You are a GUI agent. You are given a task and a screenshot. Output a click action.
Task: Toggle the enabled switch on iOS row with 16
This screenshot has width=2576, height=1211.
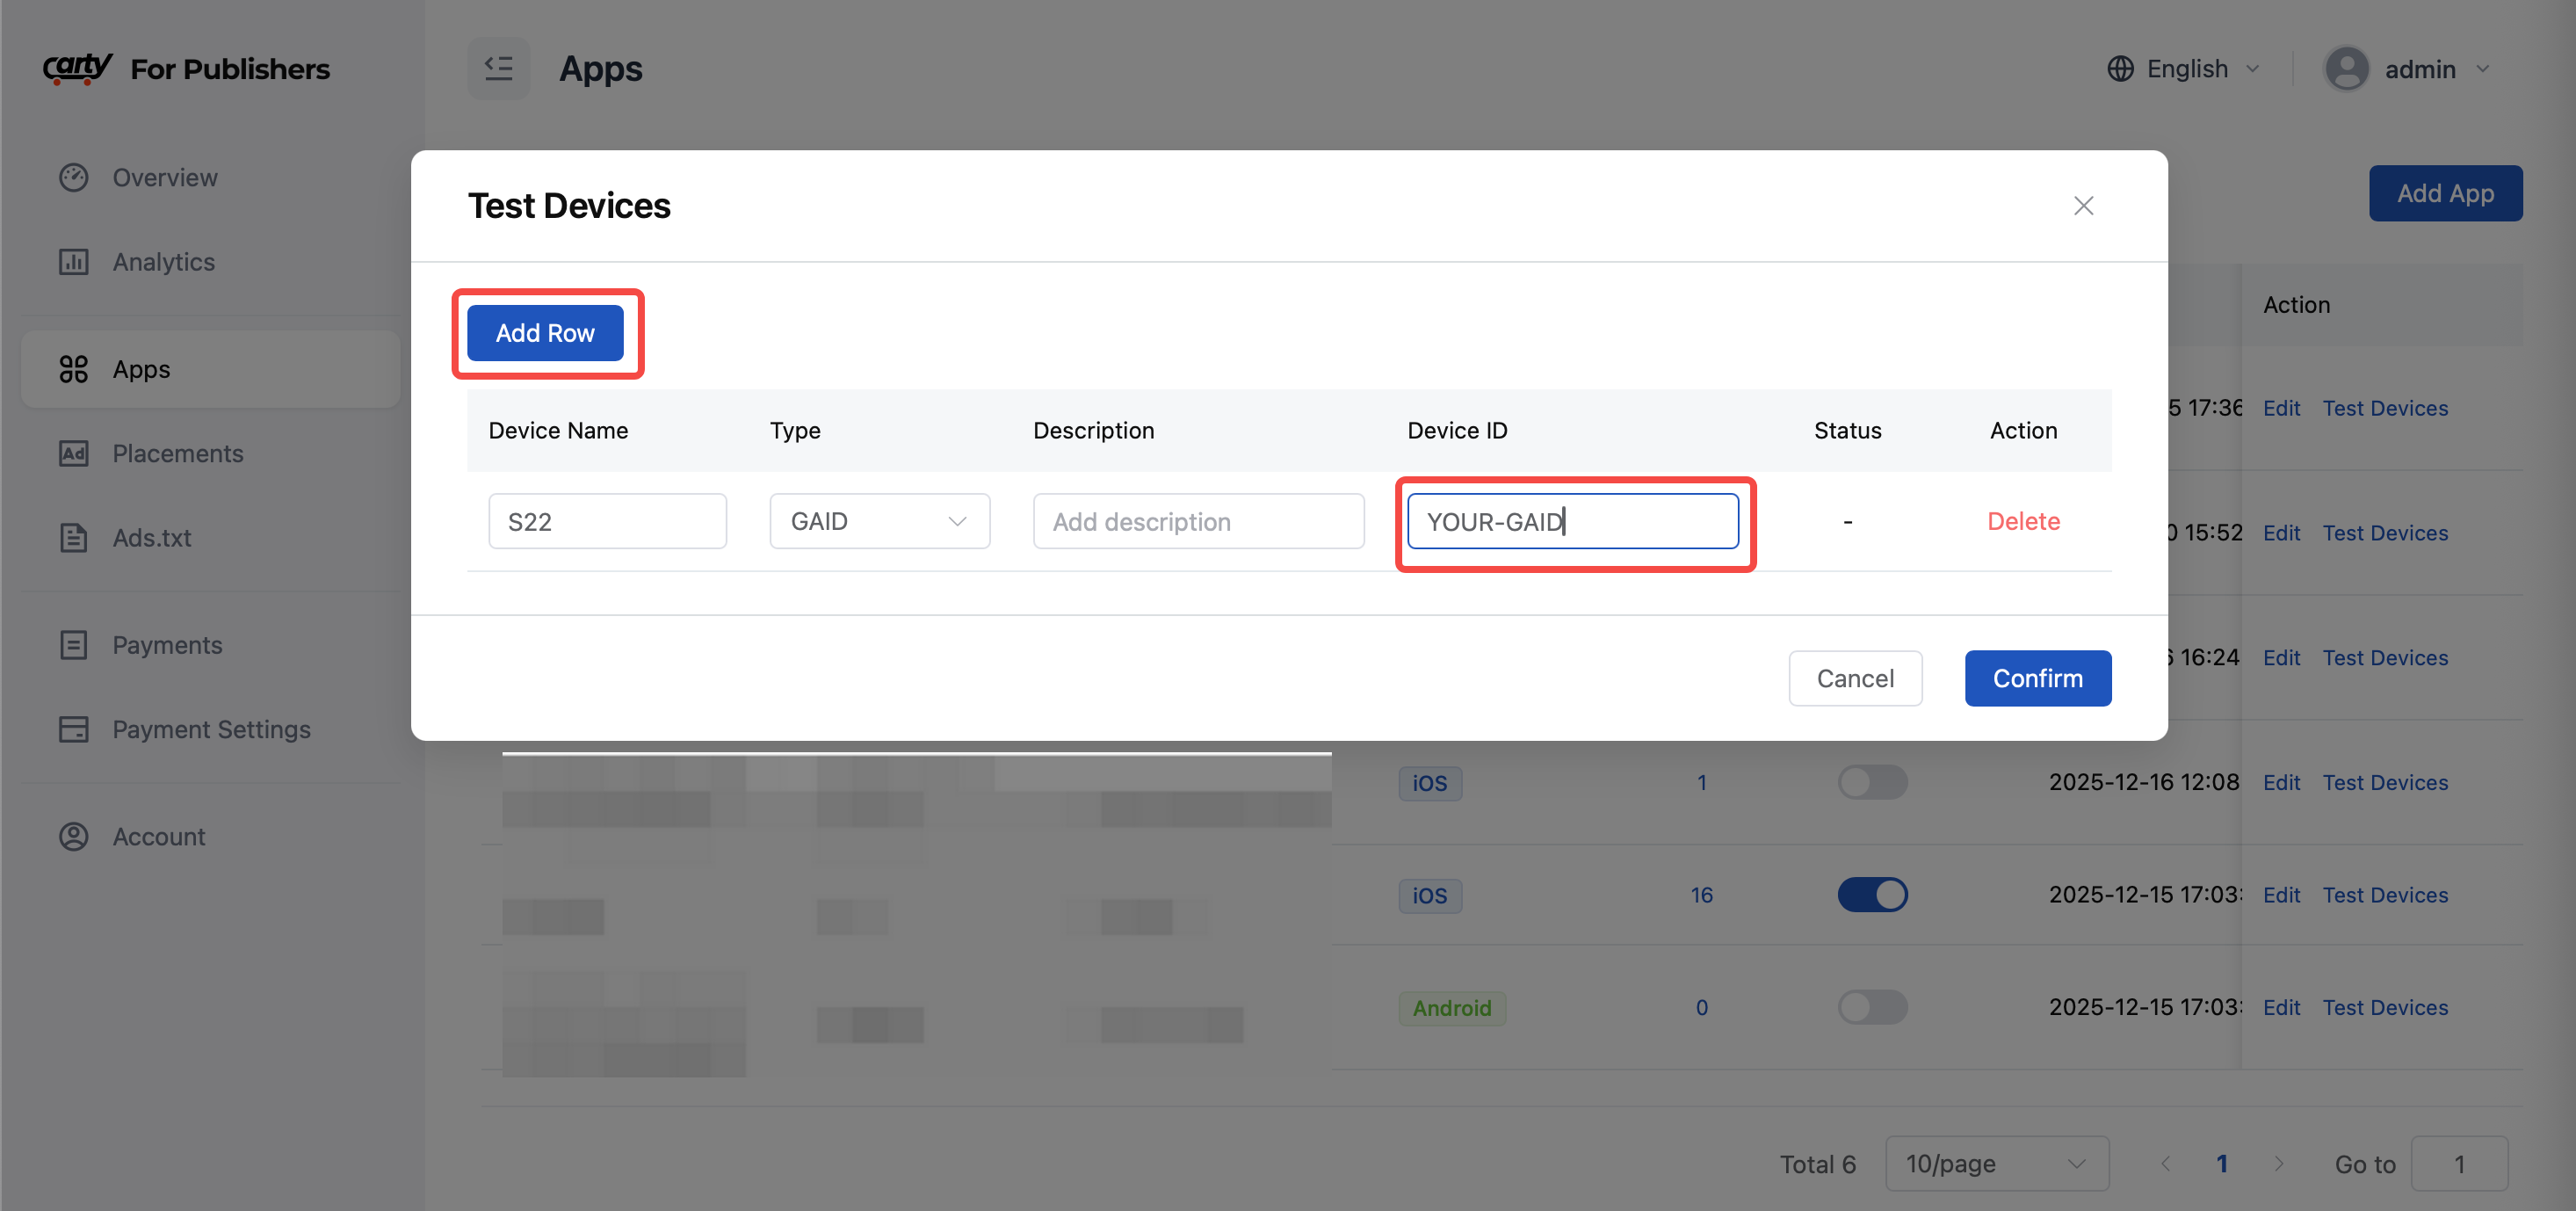[x=1872, y=894]
